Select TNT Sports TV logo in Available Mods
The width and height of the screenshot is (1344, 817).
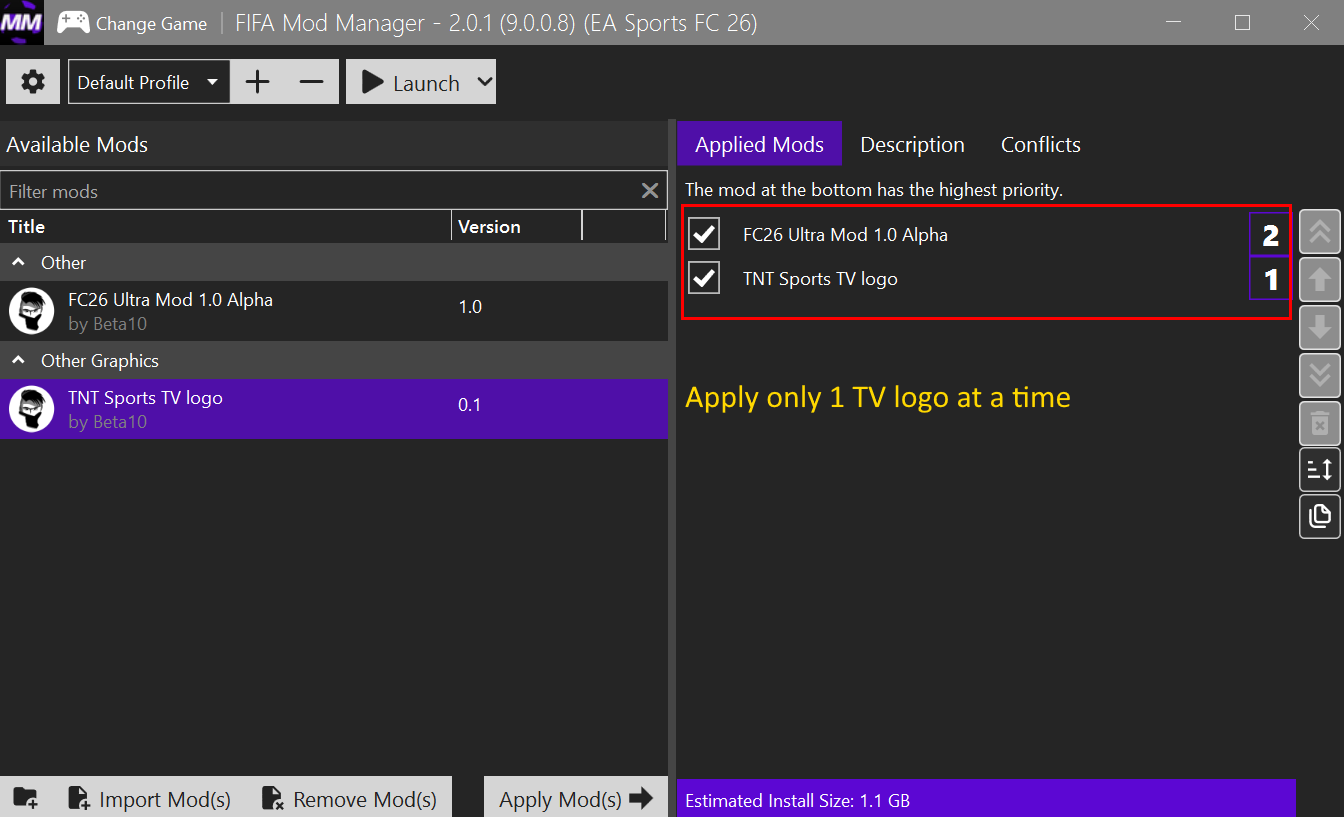334,409
